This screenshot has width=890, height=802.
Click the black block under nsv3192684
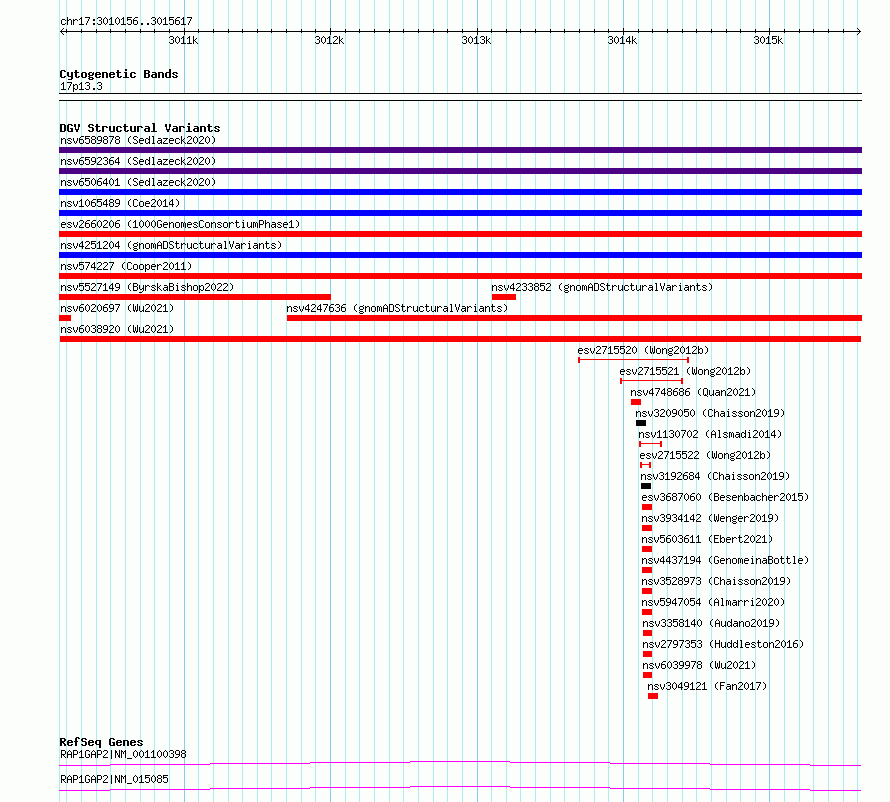point(646,486)
